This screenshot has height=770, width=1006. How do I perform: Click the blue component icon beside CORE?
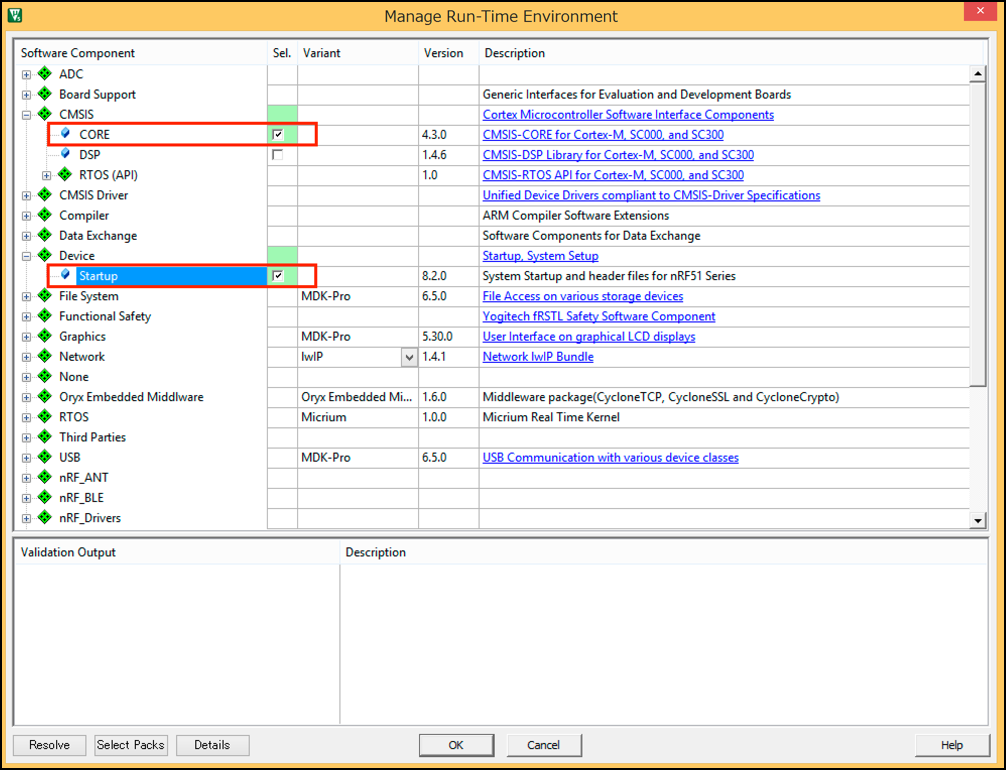point(66,134)
